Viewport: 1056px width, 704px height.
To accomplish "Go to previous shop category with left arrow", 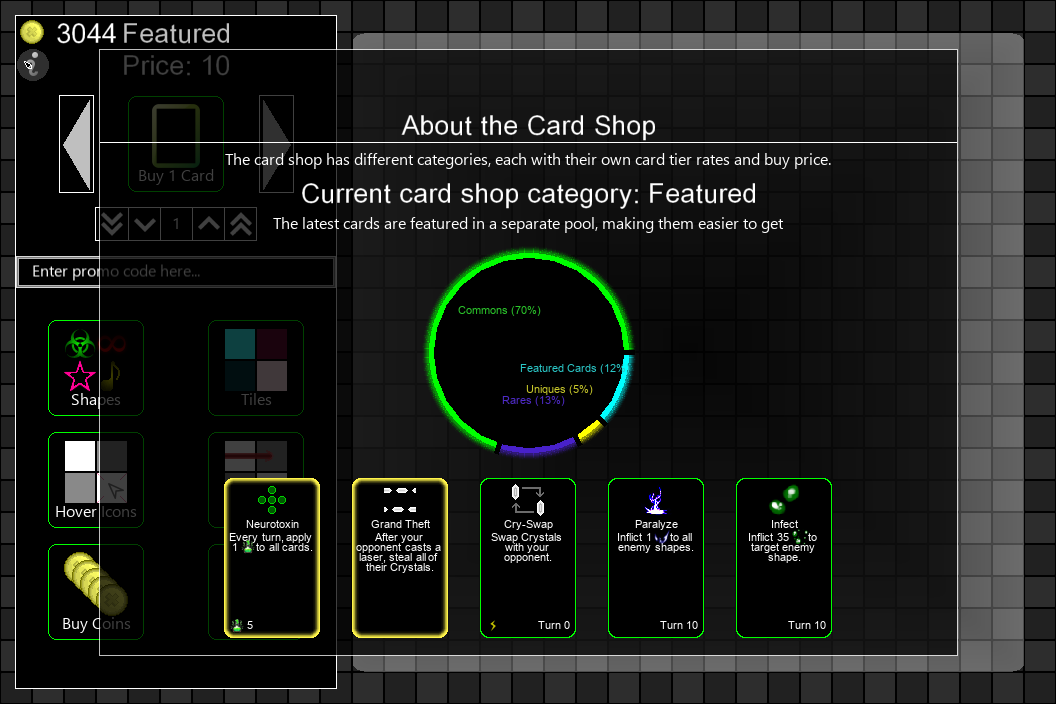I will tap(77, 143).
